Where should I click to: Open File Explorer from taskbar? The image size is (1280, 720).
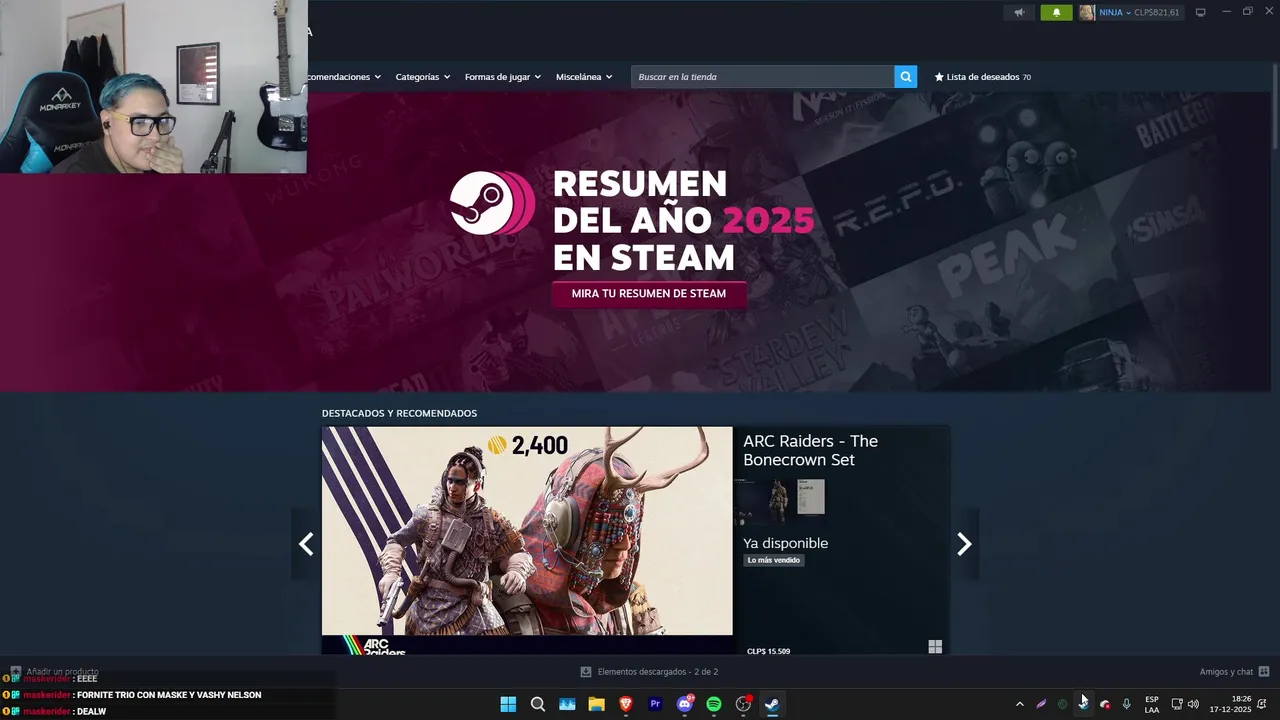pyautogui.click(x=597, y=704)
